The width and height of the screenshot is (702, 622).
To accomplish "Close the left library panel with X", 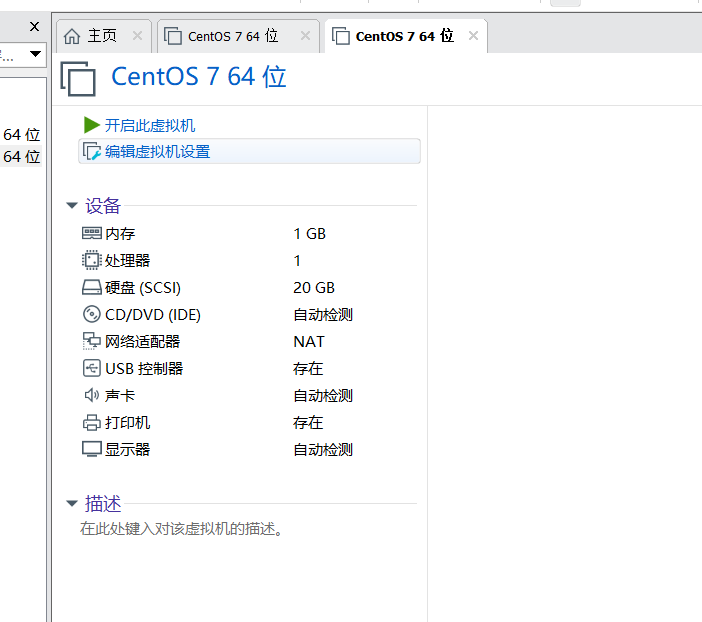I will (34, 27).
